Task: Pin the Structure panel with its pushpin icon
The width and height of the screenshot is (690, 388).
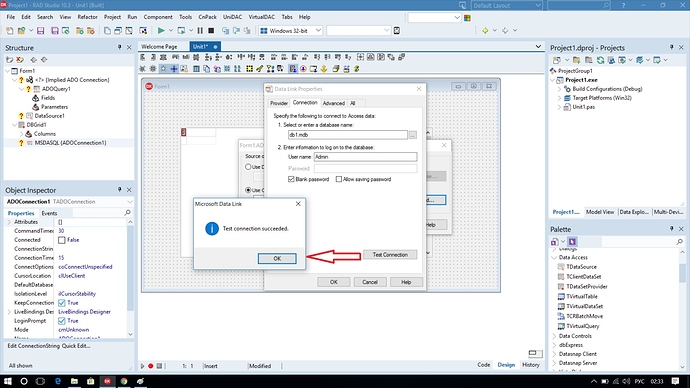Action: click(x=119, y=47)
